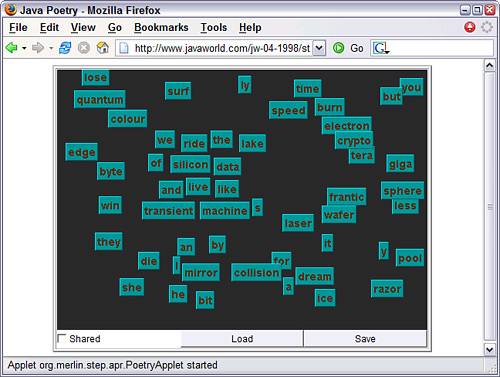Click the green Back arrow icon

[x=12, y=48]
